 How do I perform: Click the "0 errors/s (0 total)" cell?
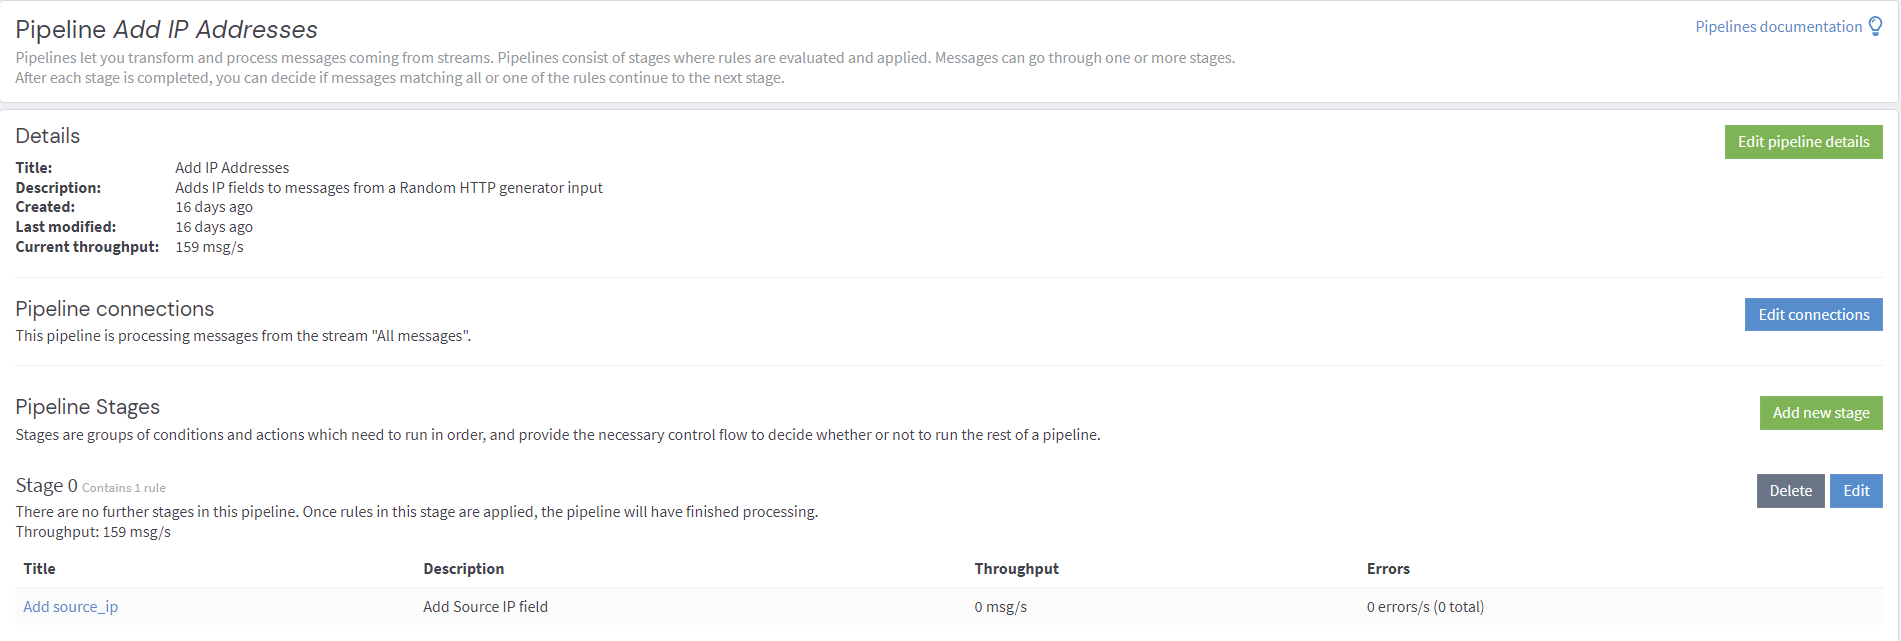(1425, 607)
